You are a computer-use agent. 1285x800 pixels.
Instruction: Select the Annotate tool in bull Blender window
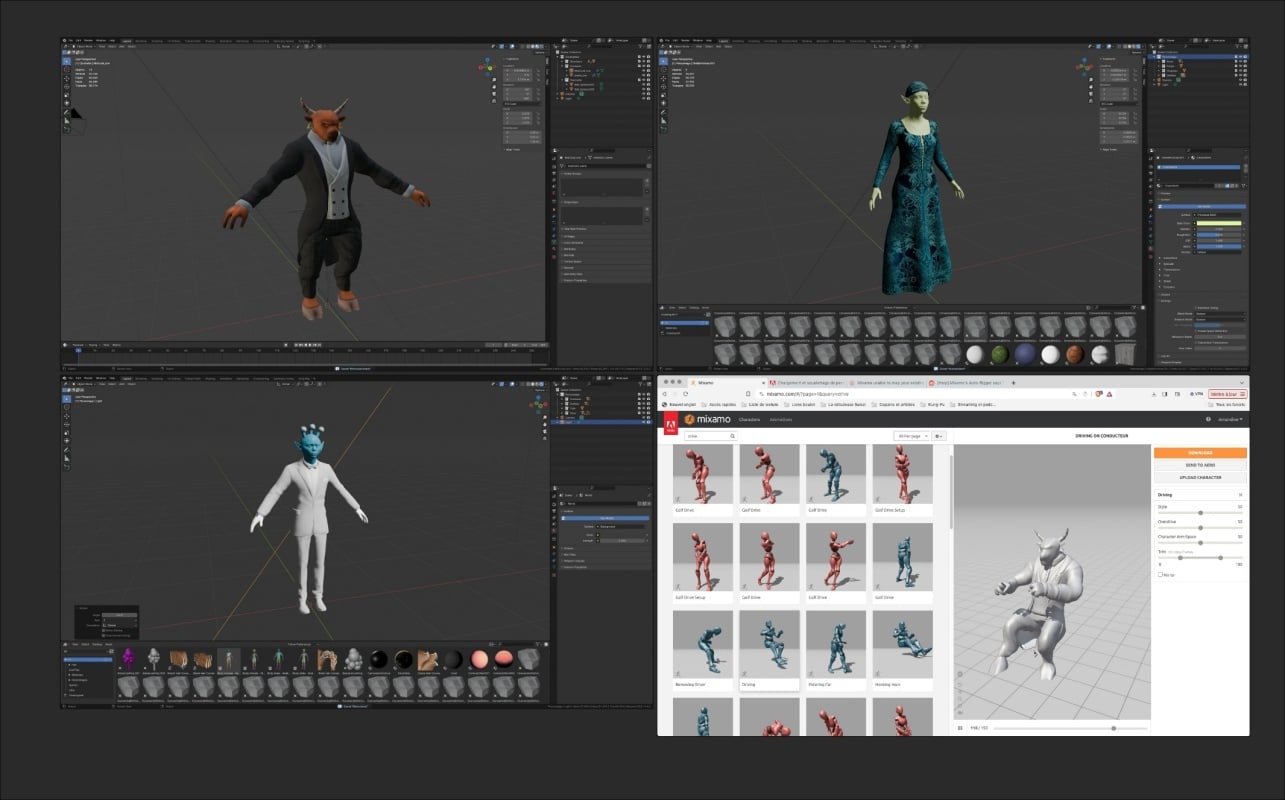point(67,112)
